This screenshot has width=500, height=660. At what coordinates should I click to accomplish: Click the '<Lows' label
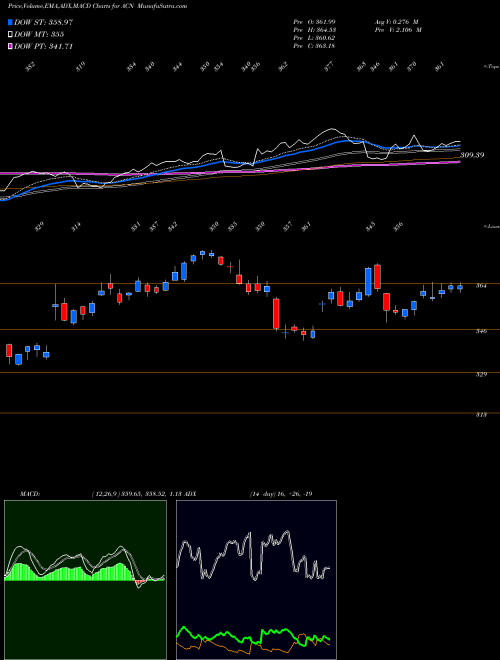click(x=491, y=226)
